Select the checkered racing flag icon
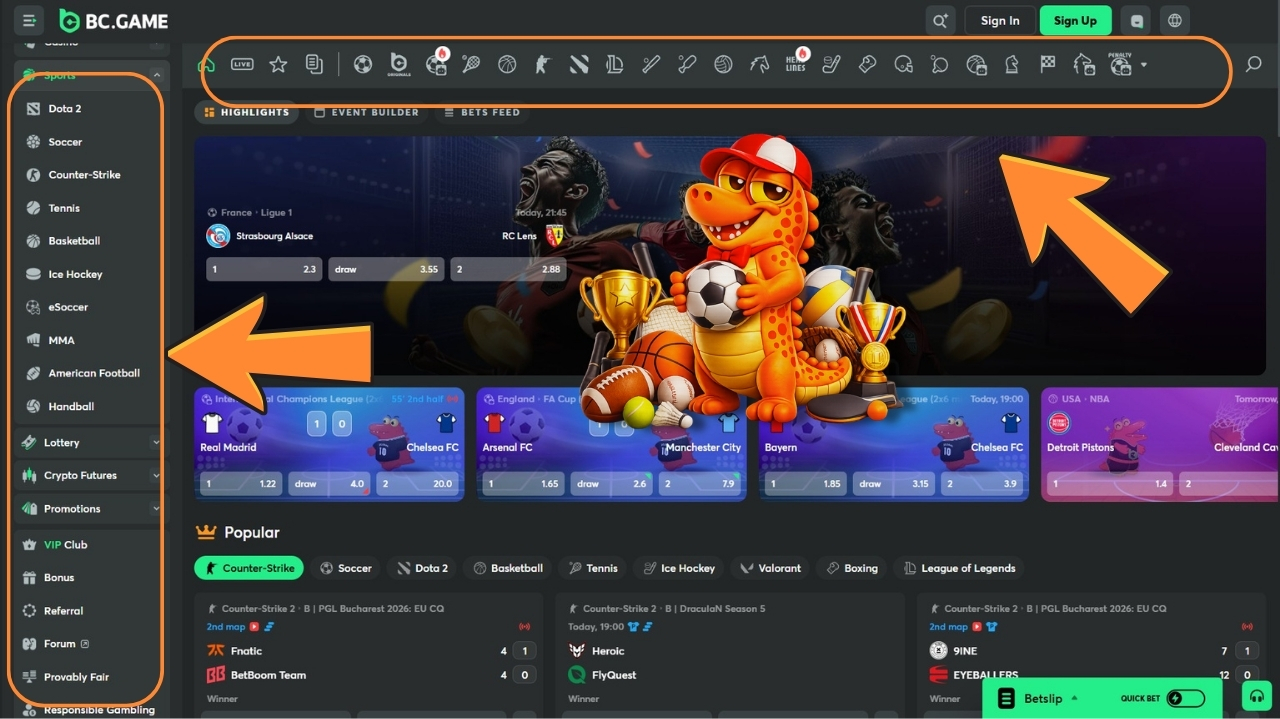 1048,65
